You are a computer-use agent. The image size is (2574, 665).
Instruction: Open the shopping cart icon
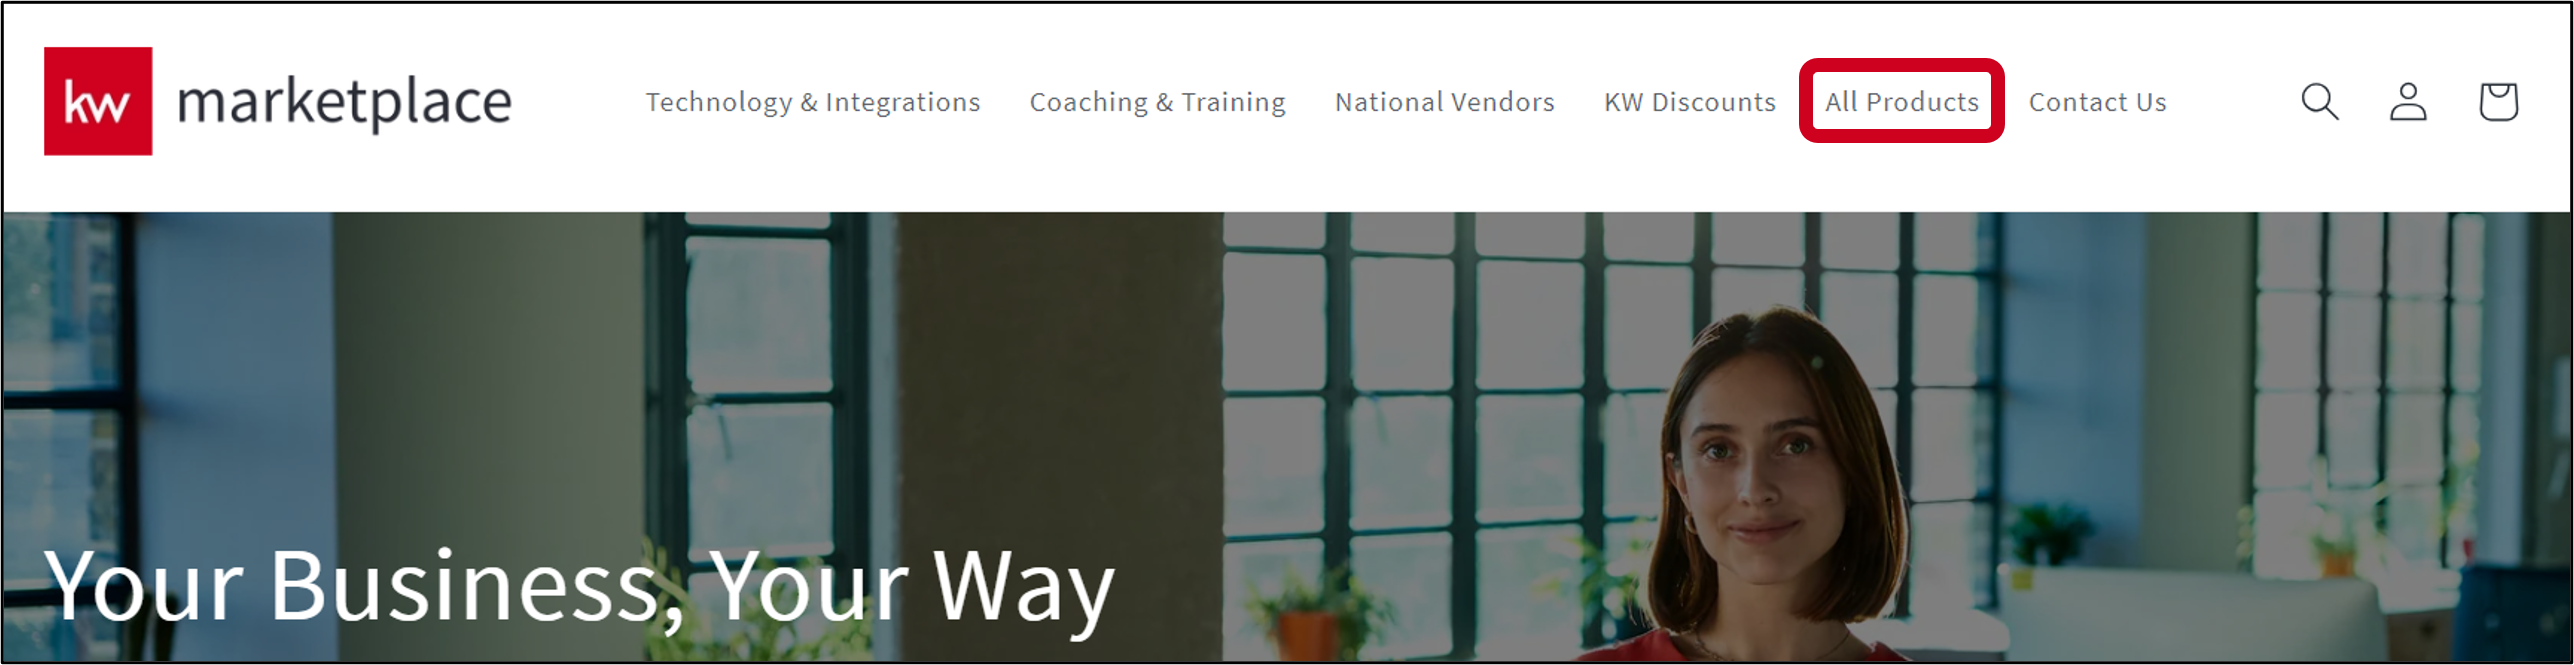click(x=2498, y=102)
